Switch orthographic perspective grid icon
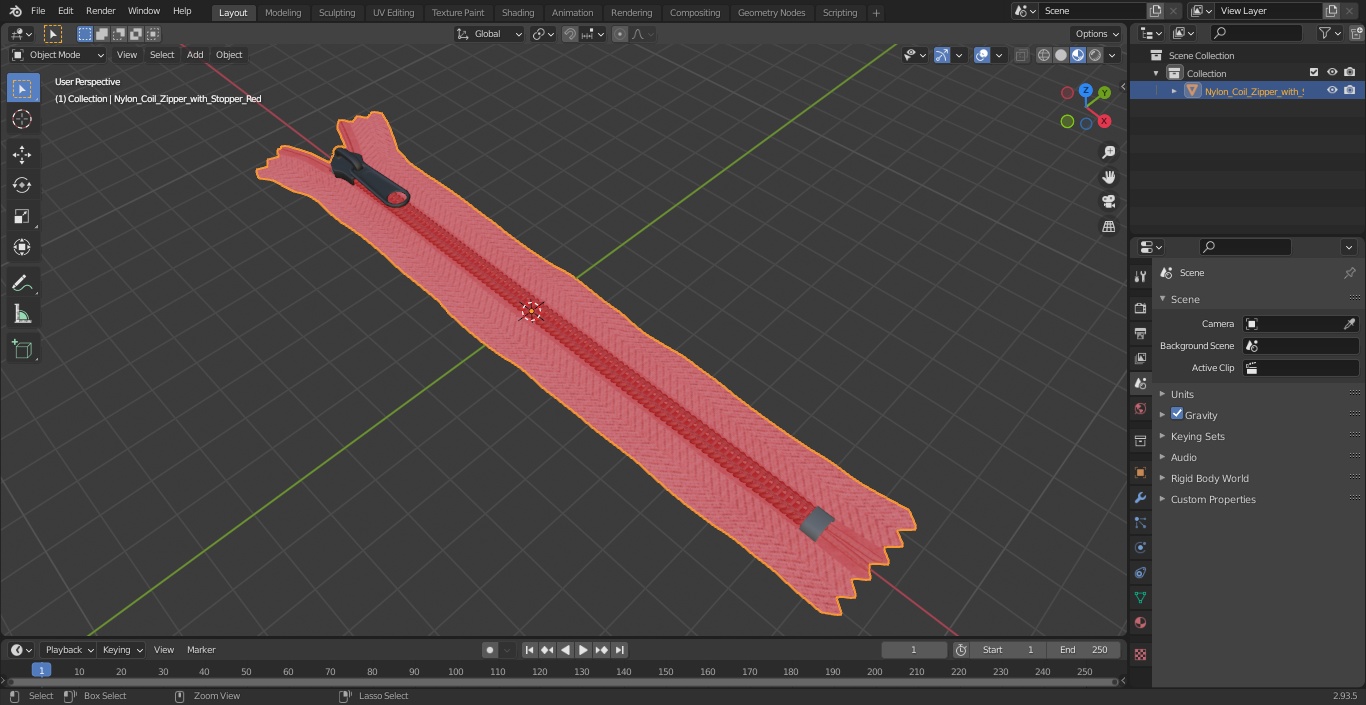 1108,227
